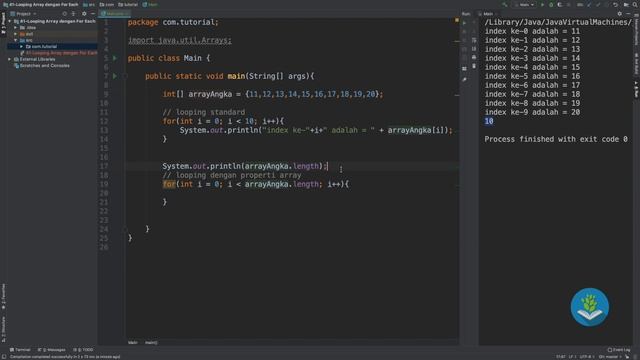Click the import java.util.Arrays line
The image size is (640, 360).
[180, 40]
